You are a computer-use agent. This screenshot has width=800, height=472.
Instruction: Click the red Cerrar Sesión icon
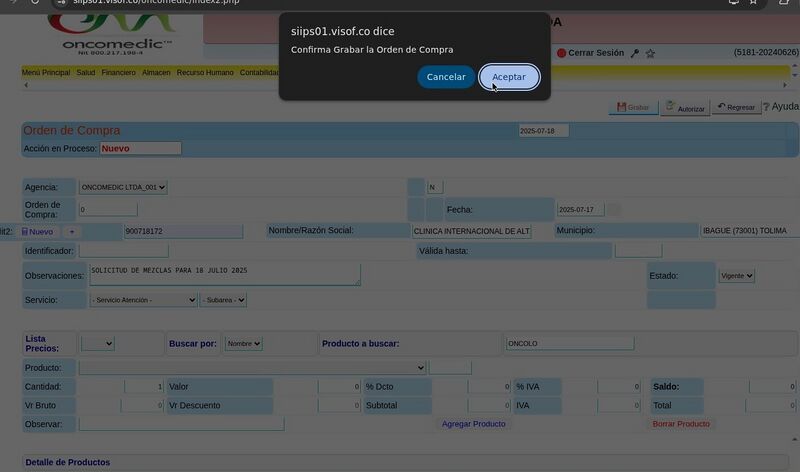(561, 53)
